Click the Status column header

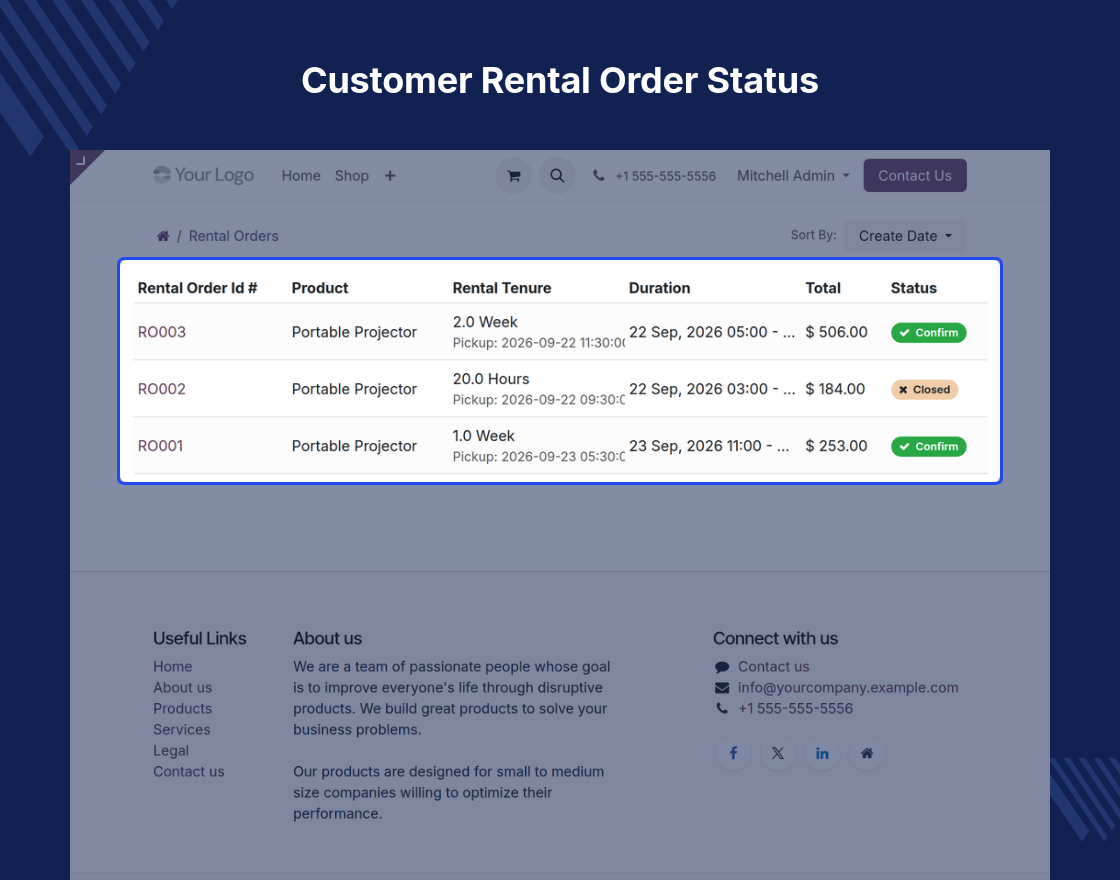coord(914,288)
